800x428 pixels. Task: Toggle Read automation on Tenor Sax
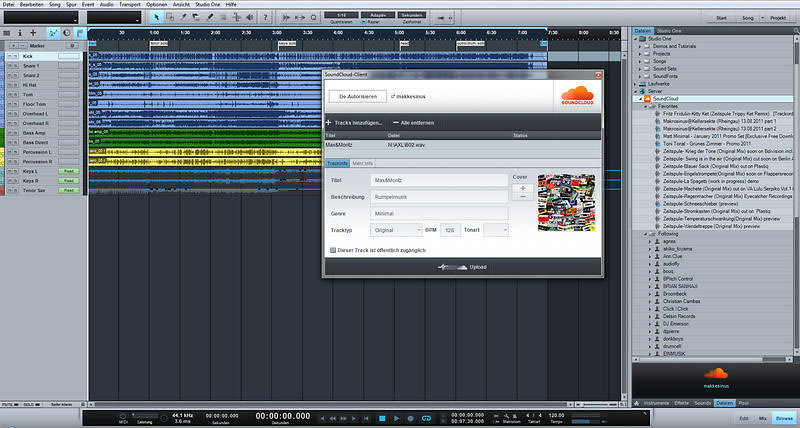click(x=68, y=190)
